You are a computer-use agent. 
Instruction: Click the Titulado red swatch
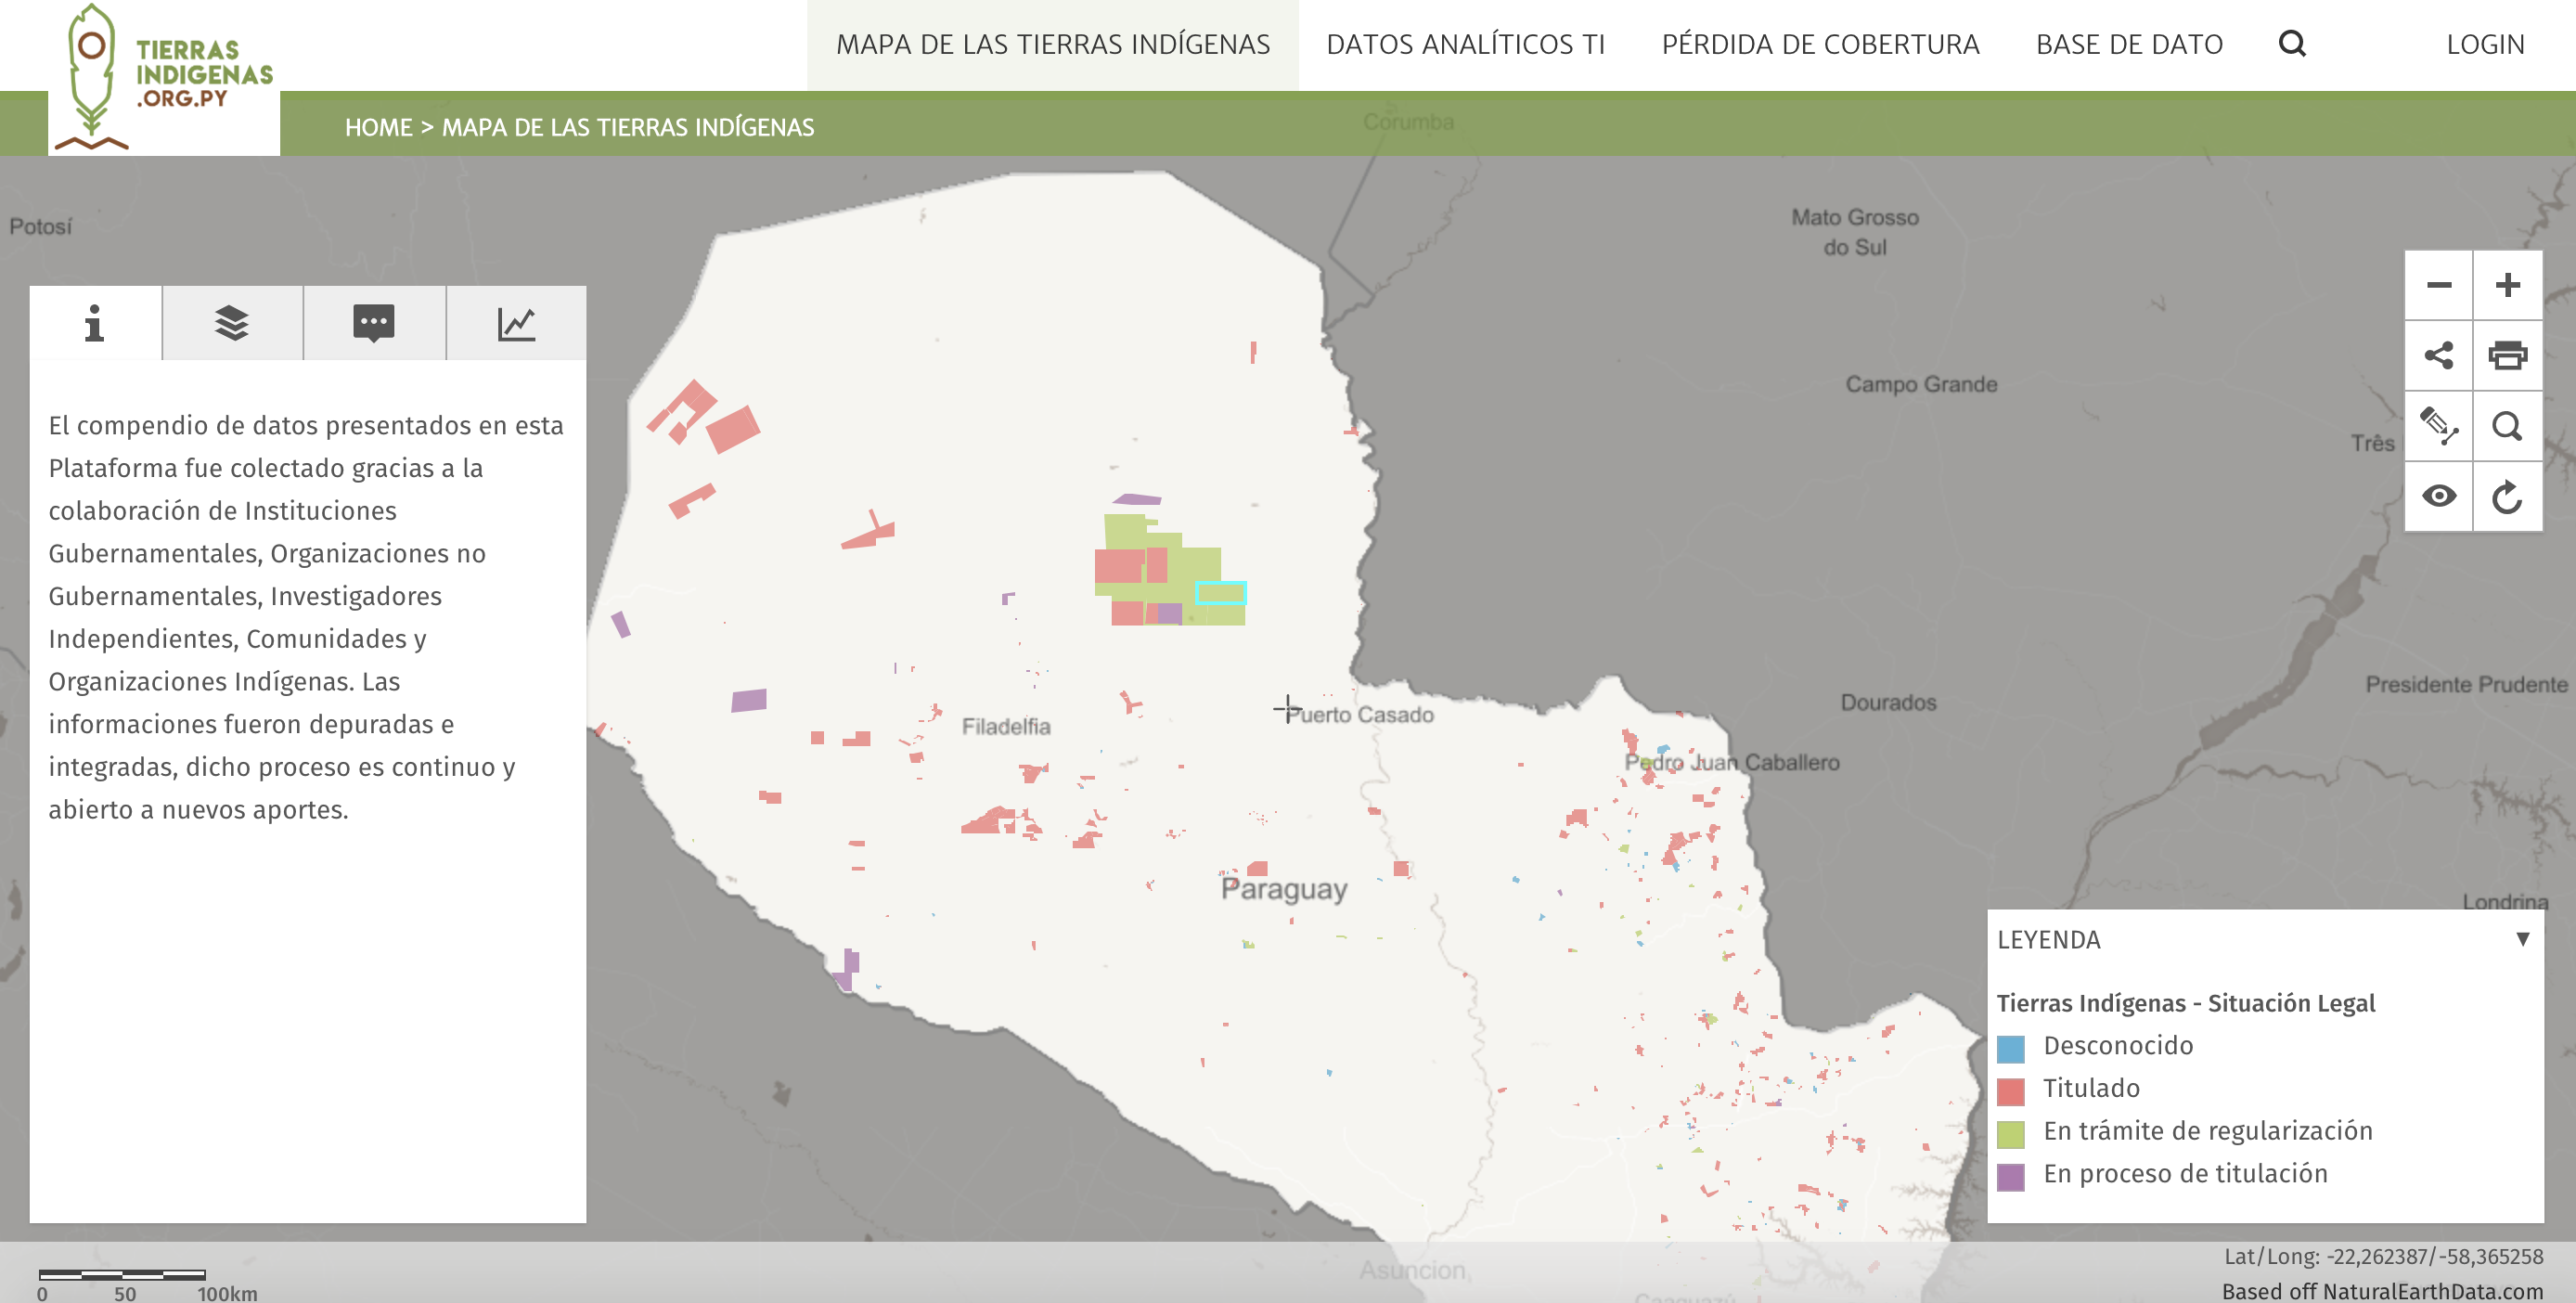point(2010,1091)
